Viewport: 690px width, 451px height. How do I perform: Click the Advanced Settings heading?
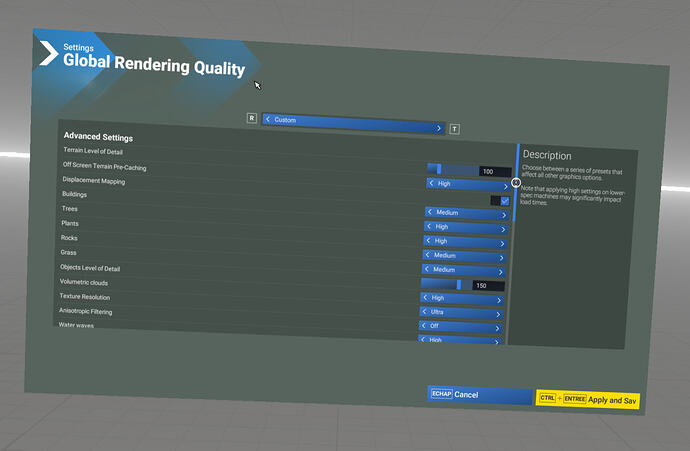(x=98, y=137)
